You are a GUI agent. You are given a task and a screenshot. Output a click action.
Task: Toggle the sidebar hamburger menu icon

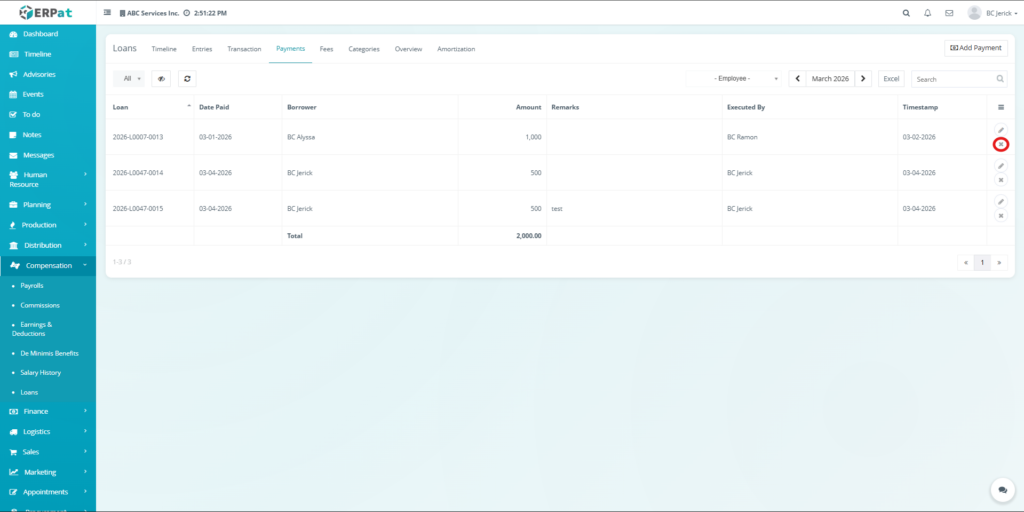coord(108,13)
